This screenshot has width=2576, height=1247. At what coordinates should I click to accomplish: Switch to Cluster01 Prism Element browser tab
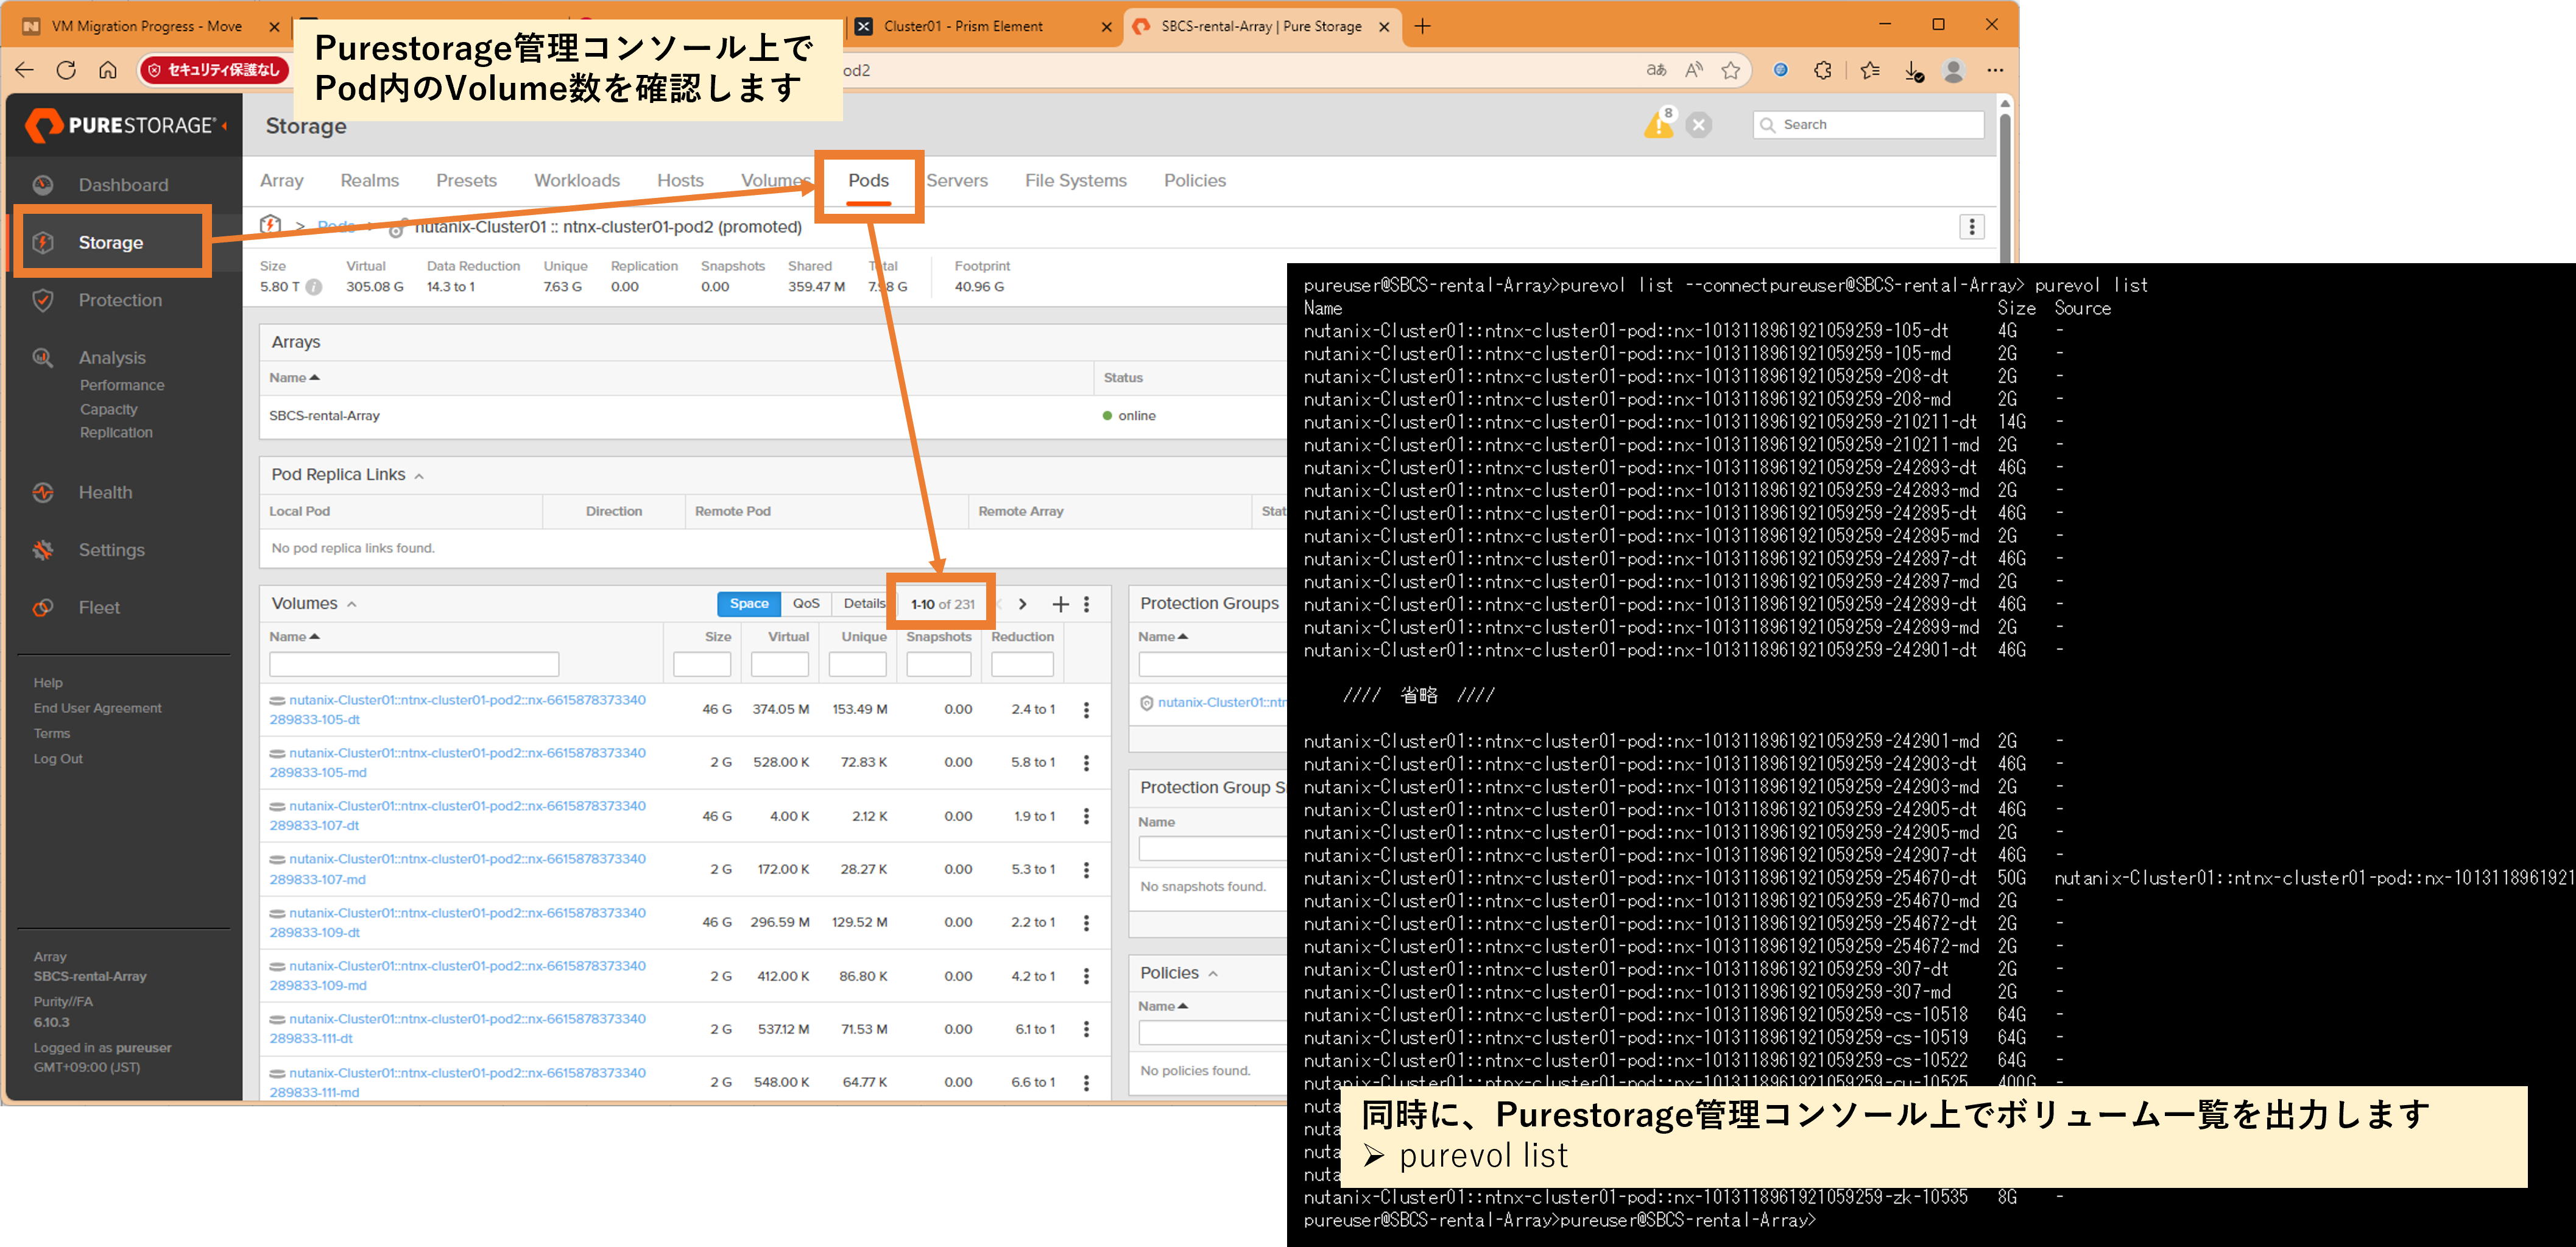point(984,26)
